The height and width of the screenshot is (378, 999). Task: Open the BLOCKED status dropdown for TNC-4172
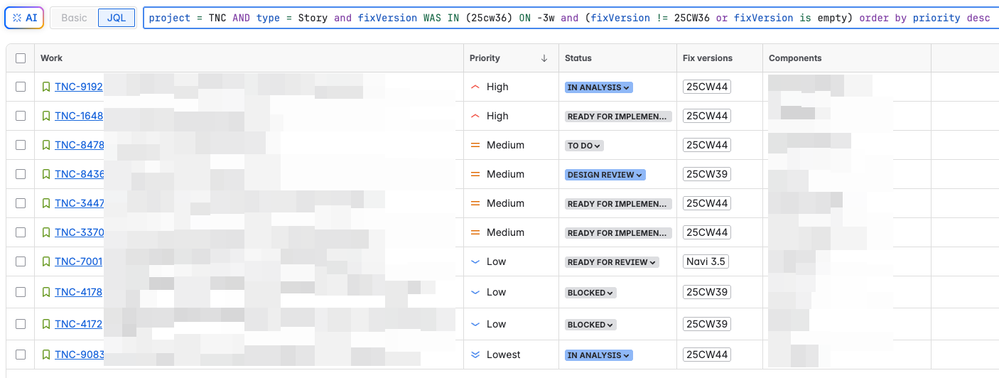point(590,324)
